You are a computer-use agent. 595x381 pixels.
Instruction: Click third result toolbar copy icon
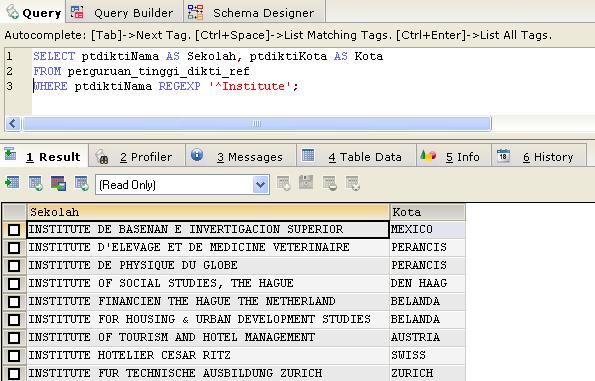point(58,184)
